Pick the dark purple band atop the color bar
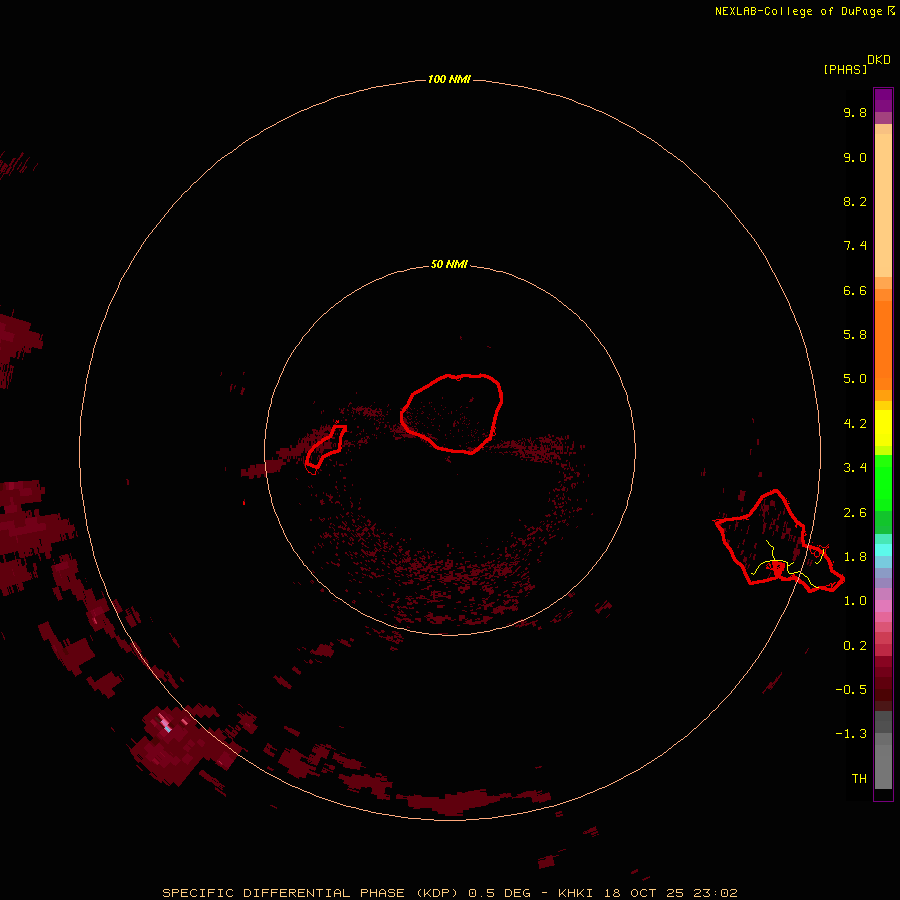The image size is (900, 900). point(883,100)
